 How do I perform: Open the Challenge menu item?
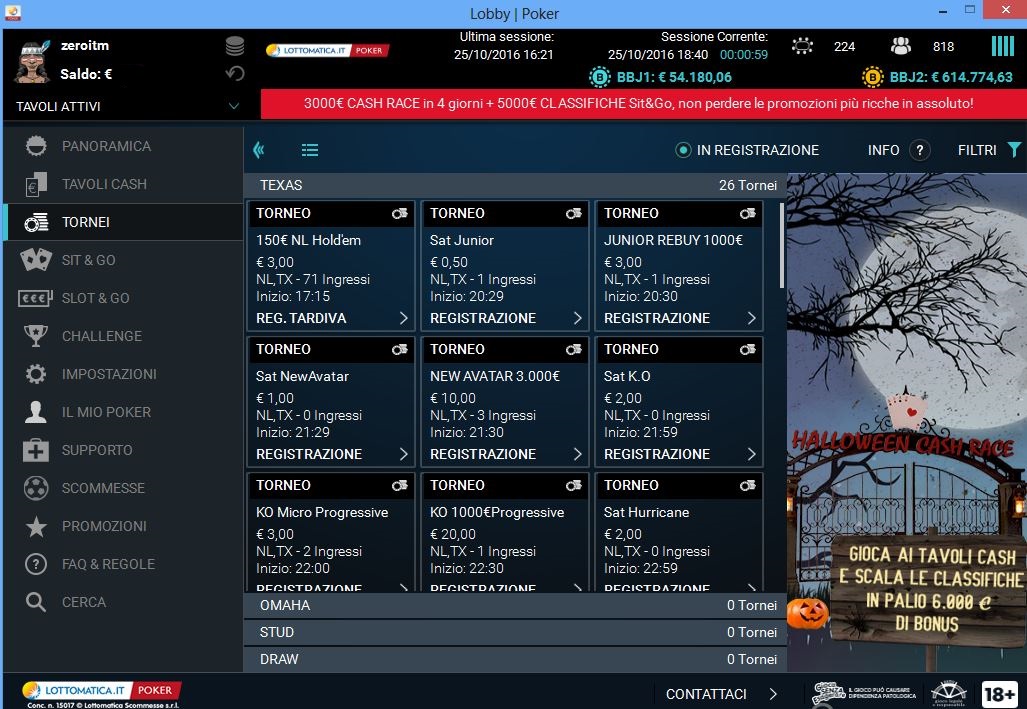pyautogui.click(x=123, y=336)
